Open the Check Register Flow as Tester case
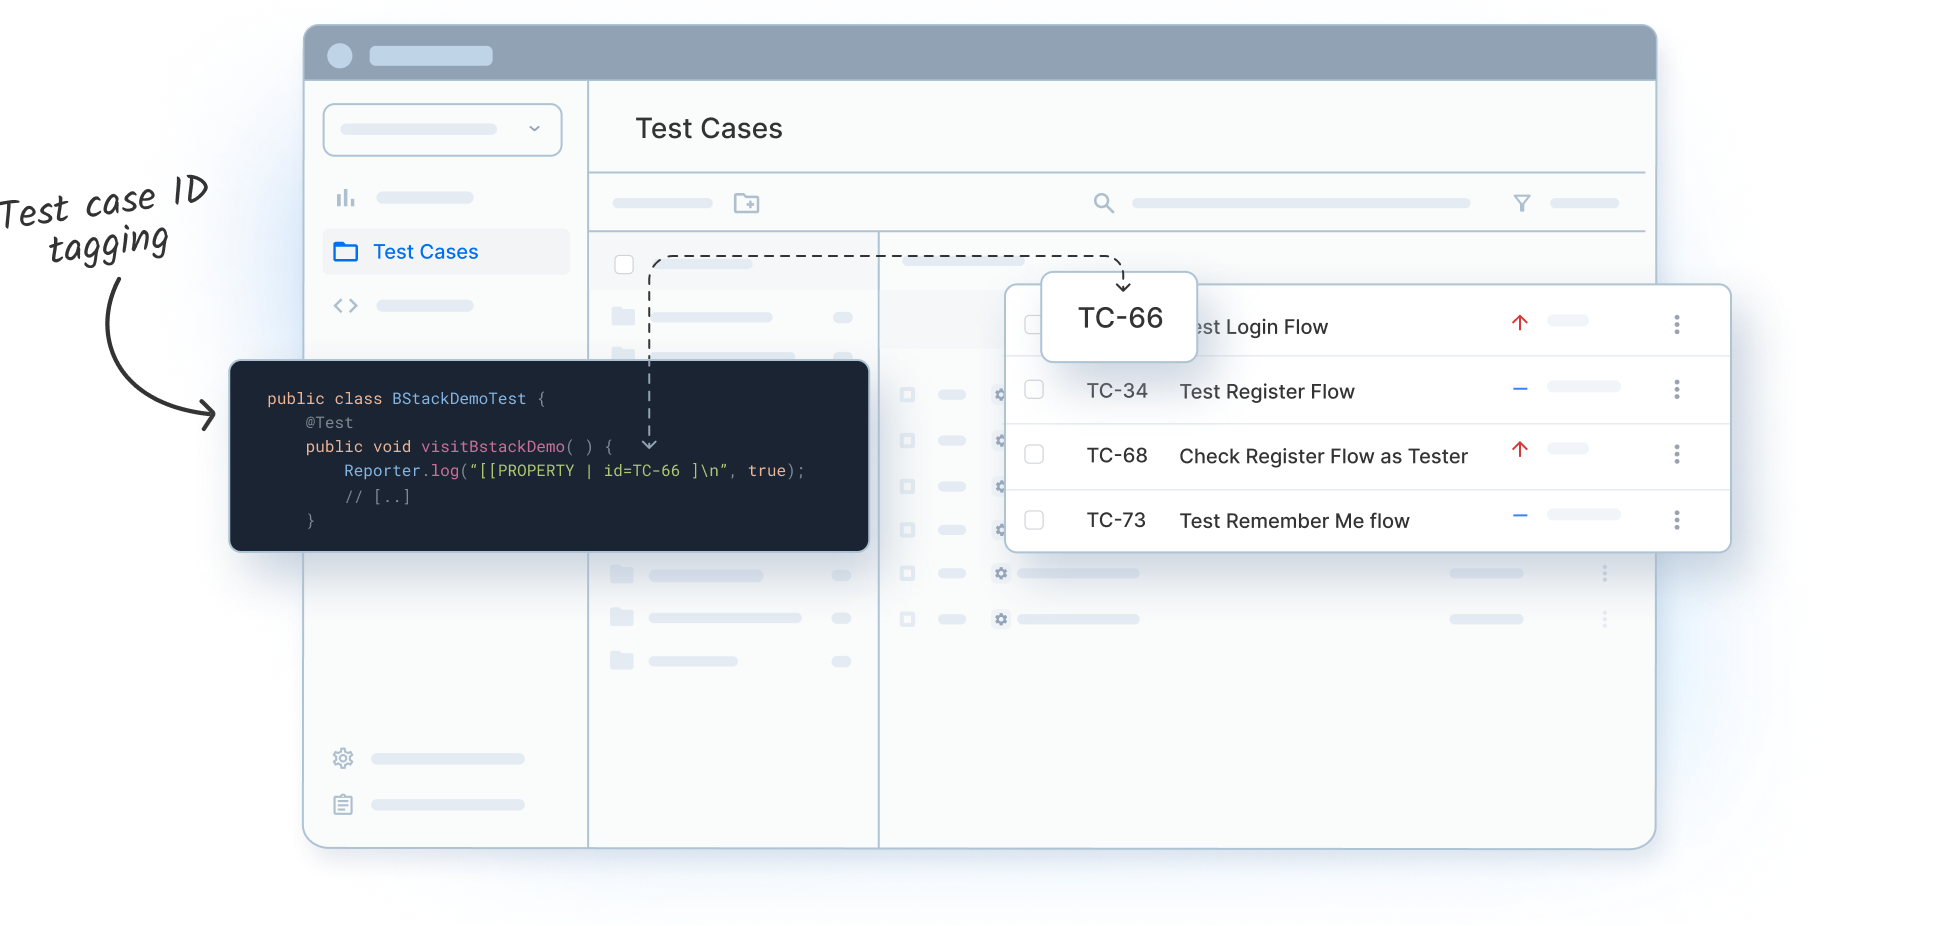 click(x=1322, y=455)
